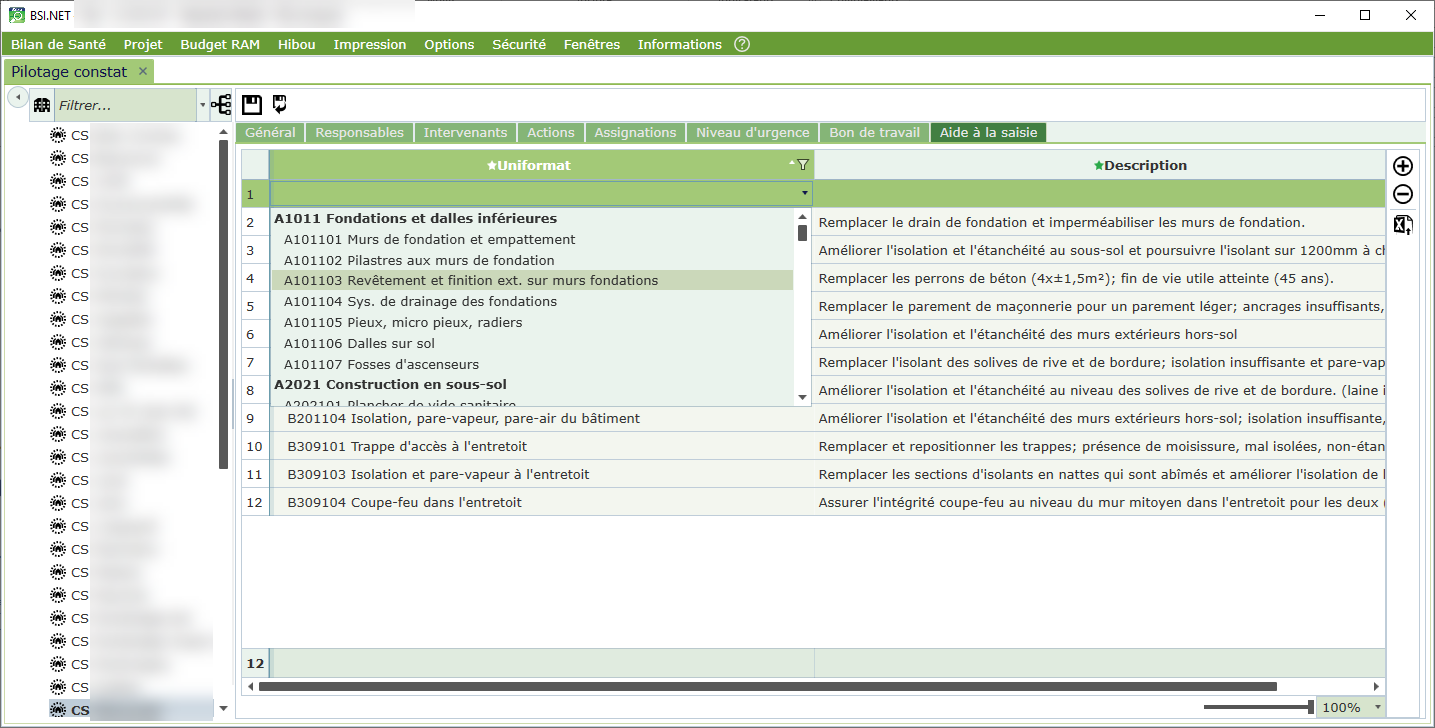Click in the Filtrer input field

pyautogui.click(x=124, y=105)
